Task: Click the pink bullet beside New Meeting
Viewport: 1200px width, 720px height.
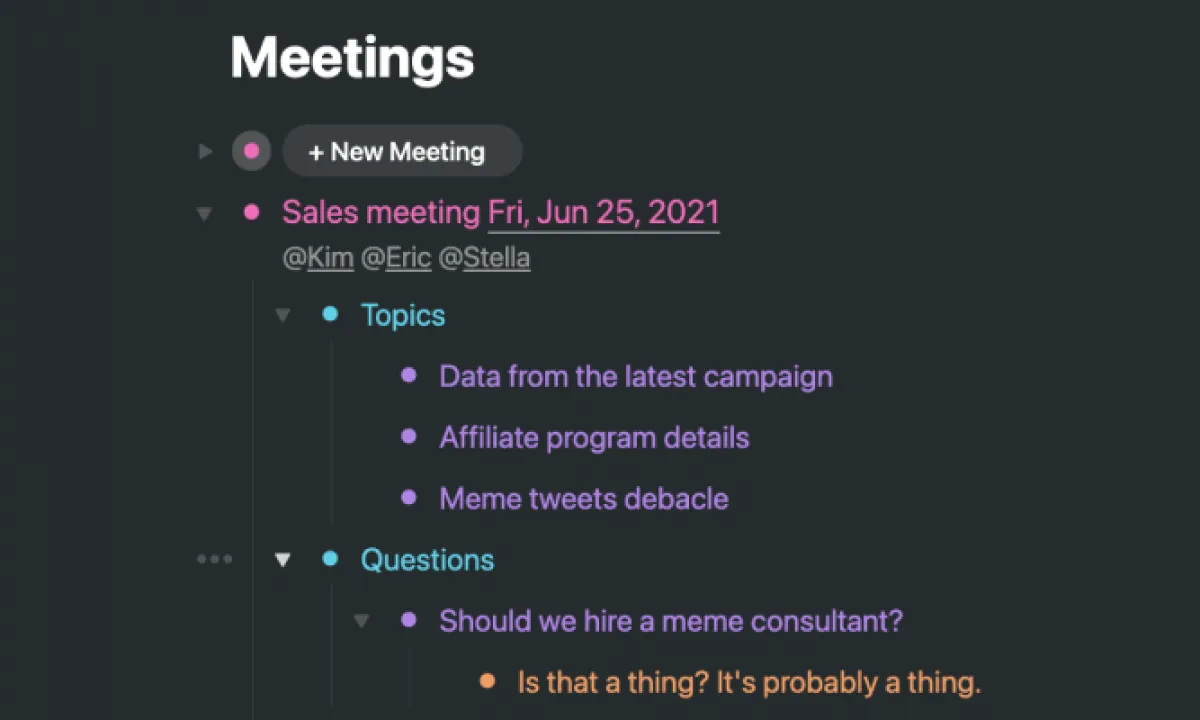Action: 252,152
